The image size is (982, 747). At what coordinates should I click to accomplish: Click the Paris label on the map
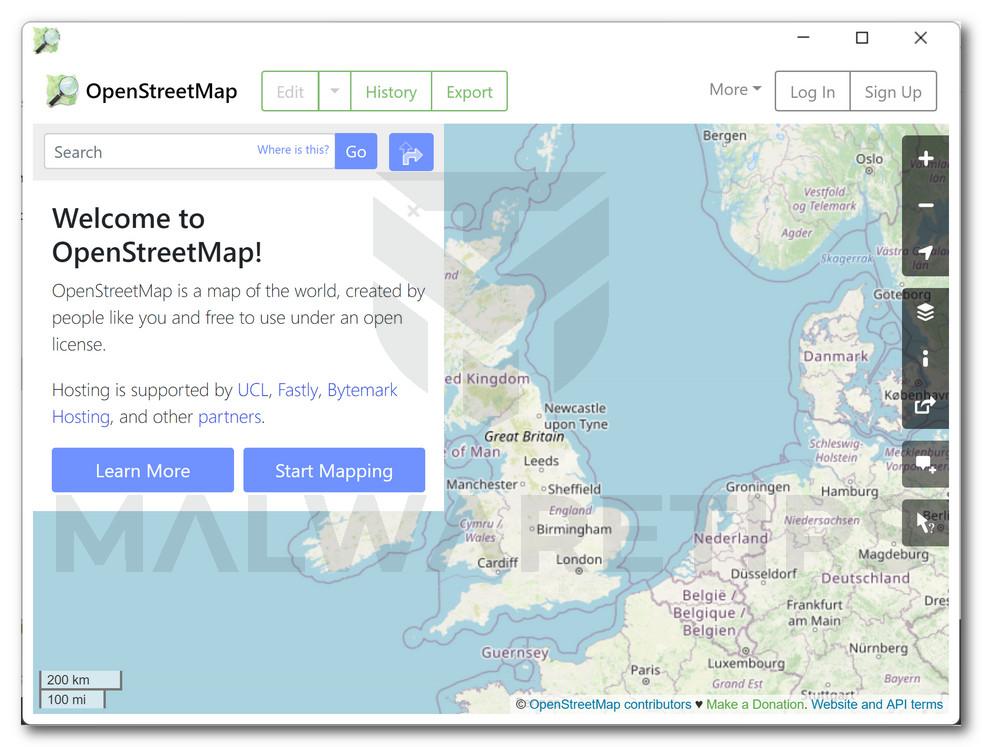645,670
